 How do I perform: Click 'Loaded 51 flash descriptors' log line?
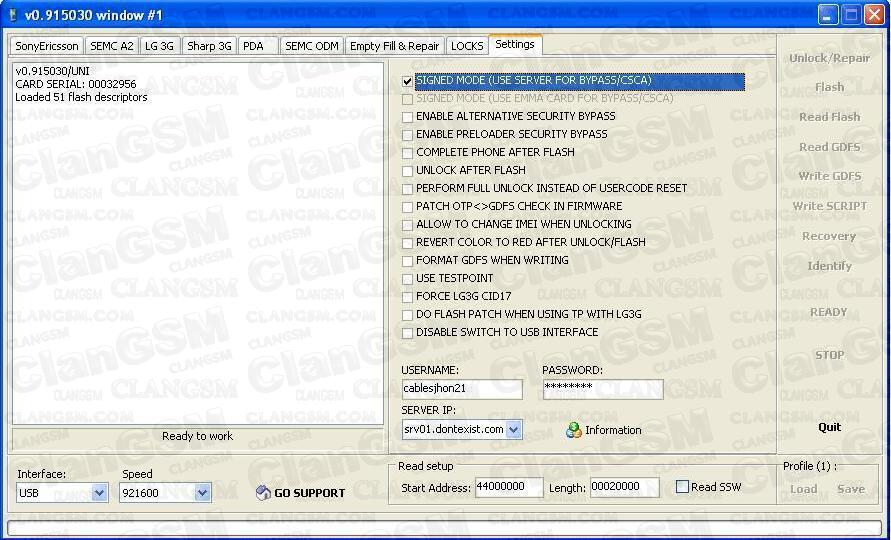coord(81,97)
